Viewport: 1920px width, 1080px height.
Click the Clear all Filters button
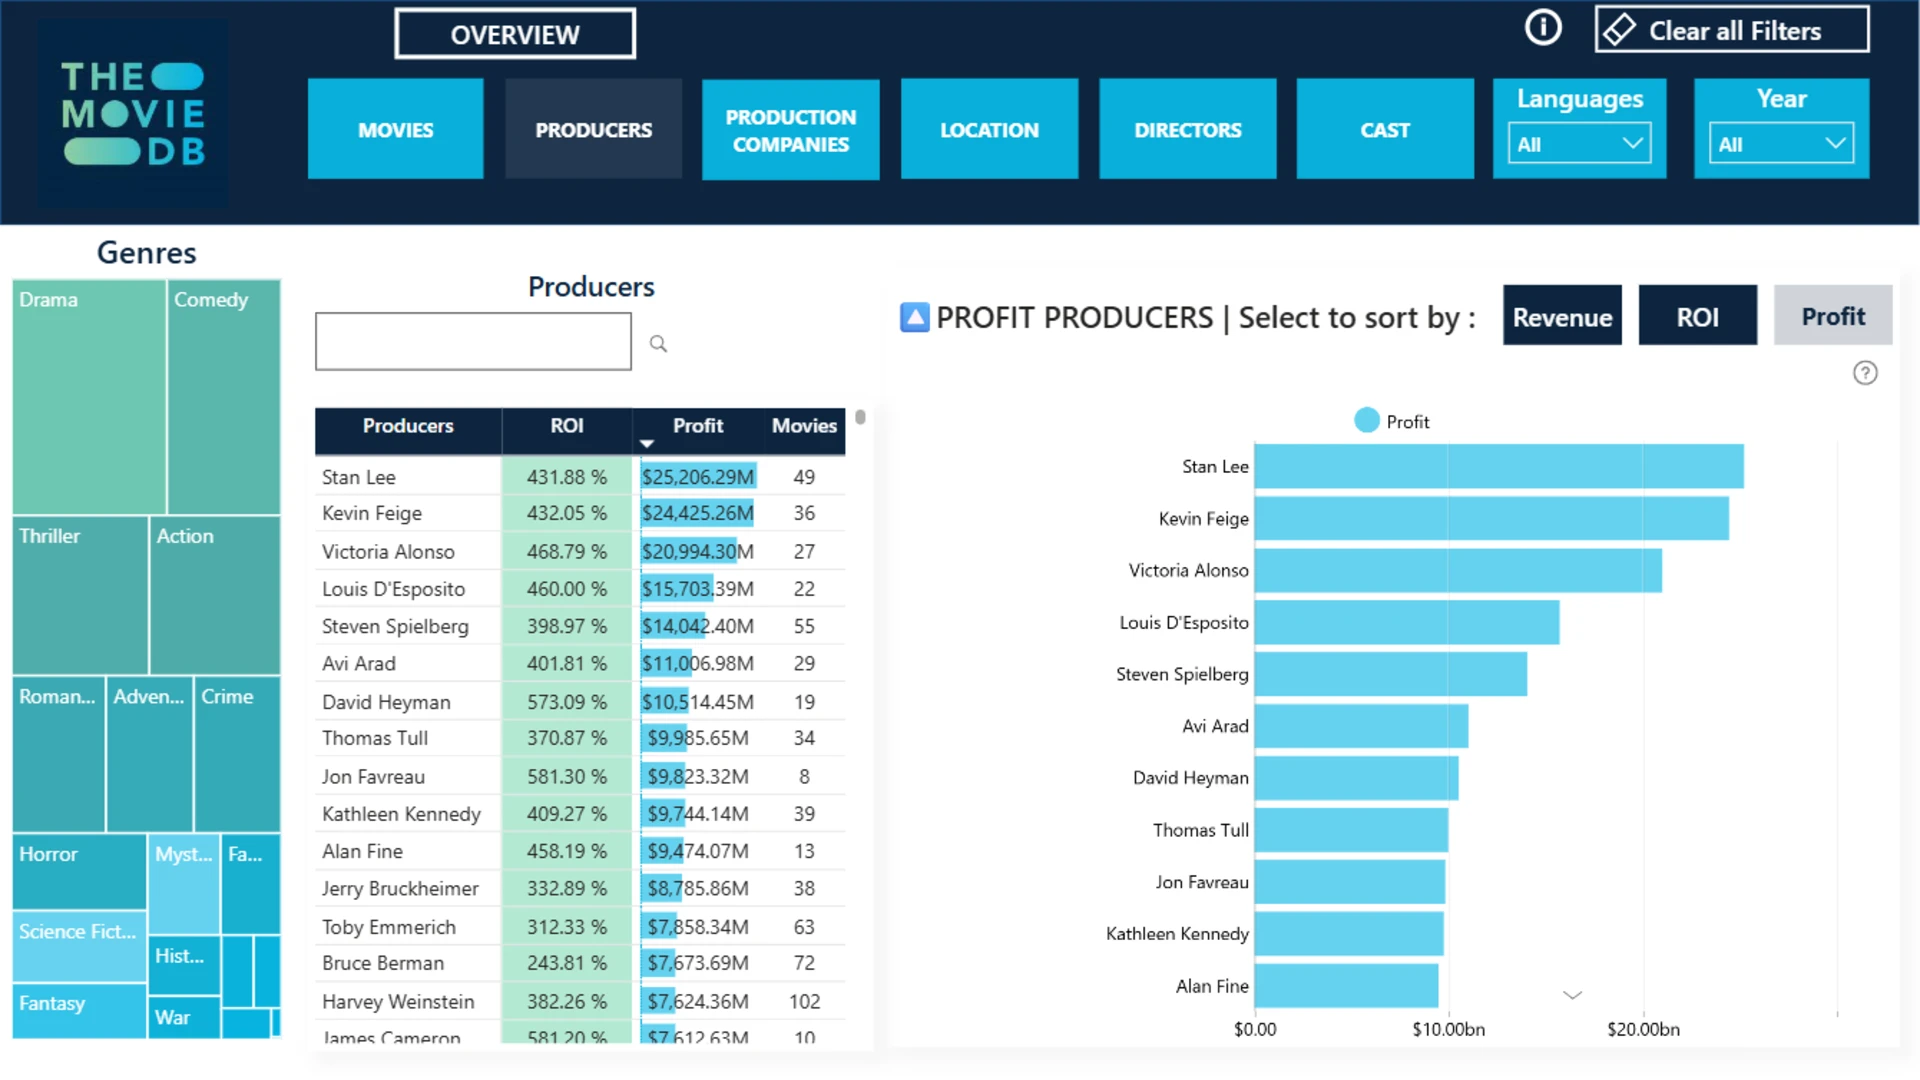[x=1732, y=29]
